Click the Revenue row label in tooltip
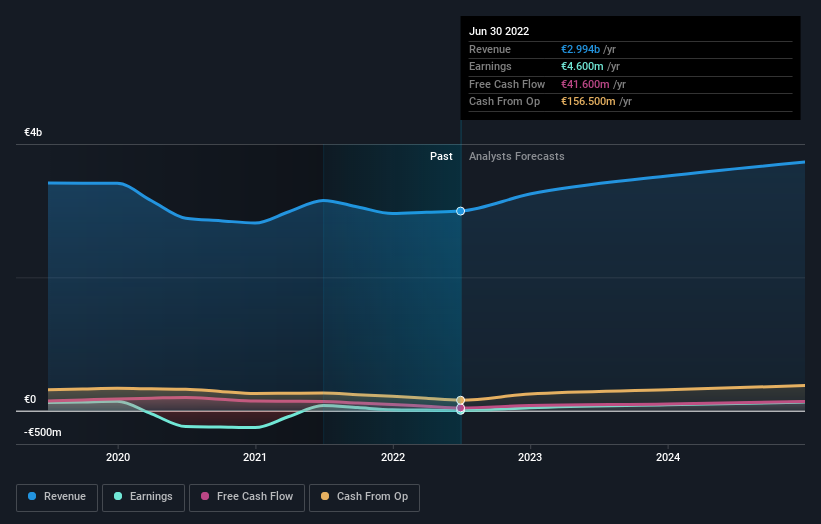Viewport: 821px width, 524px height. [x=490, y=49]
